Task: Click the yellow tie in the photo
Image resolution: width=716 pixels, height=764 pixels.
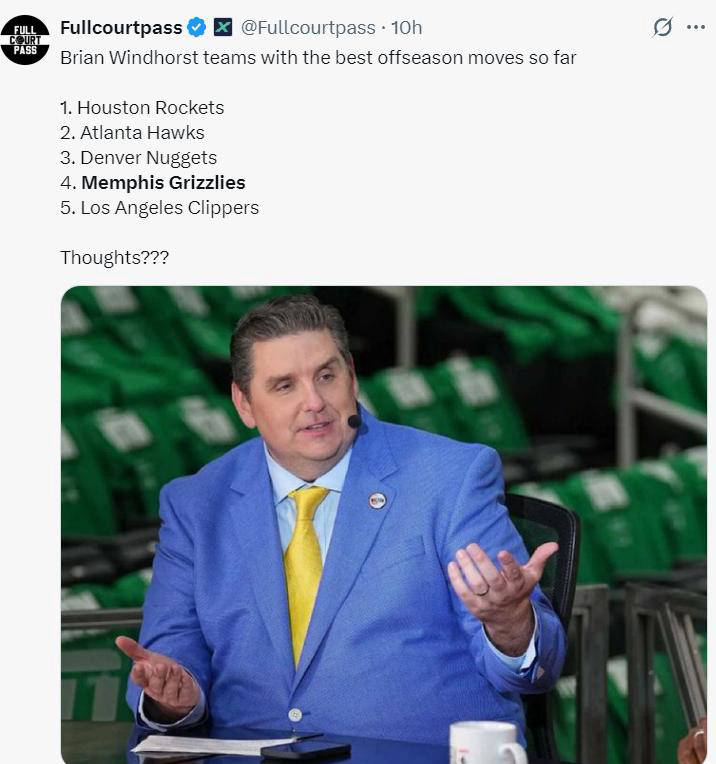Action: click(x=305, y=570)
